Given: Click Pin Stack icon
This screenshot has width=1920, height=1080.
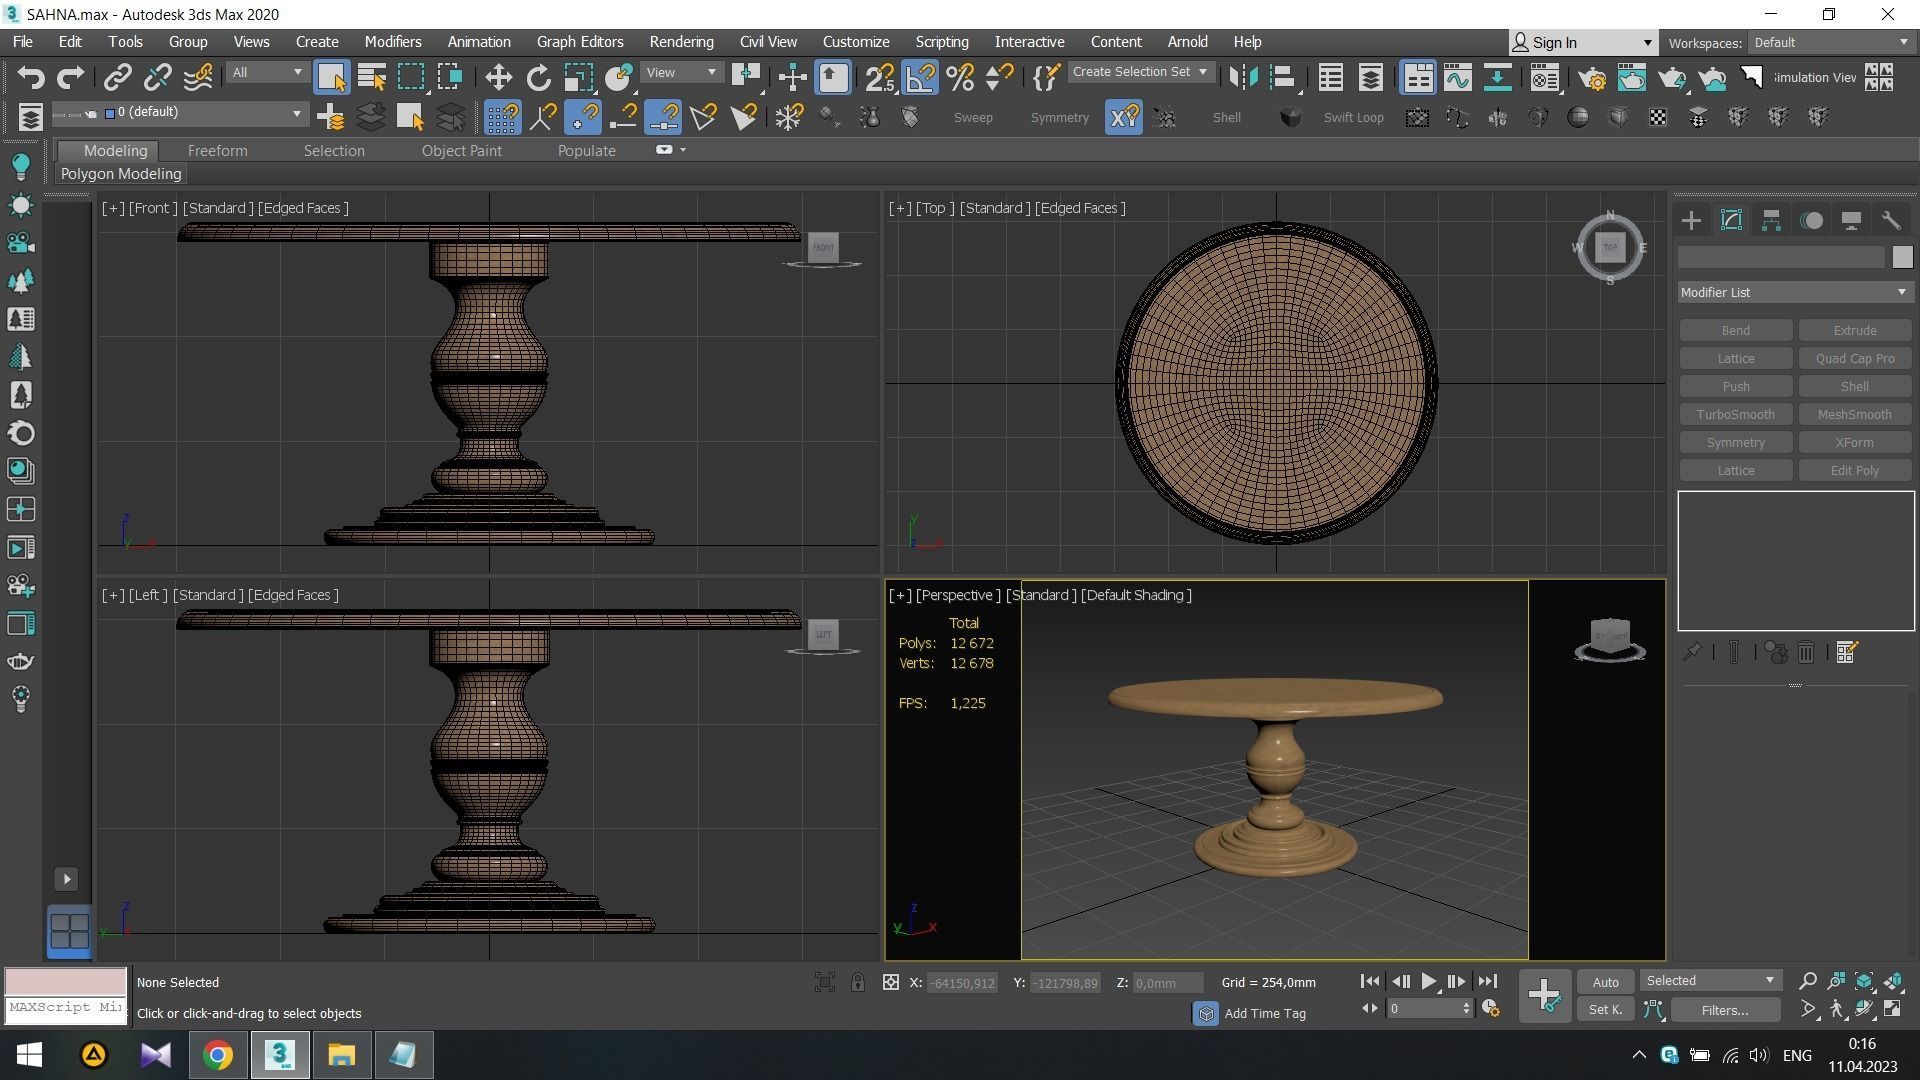Looking at the screenshot, I should point(1692,653).
